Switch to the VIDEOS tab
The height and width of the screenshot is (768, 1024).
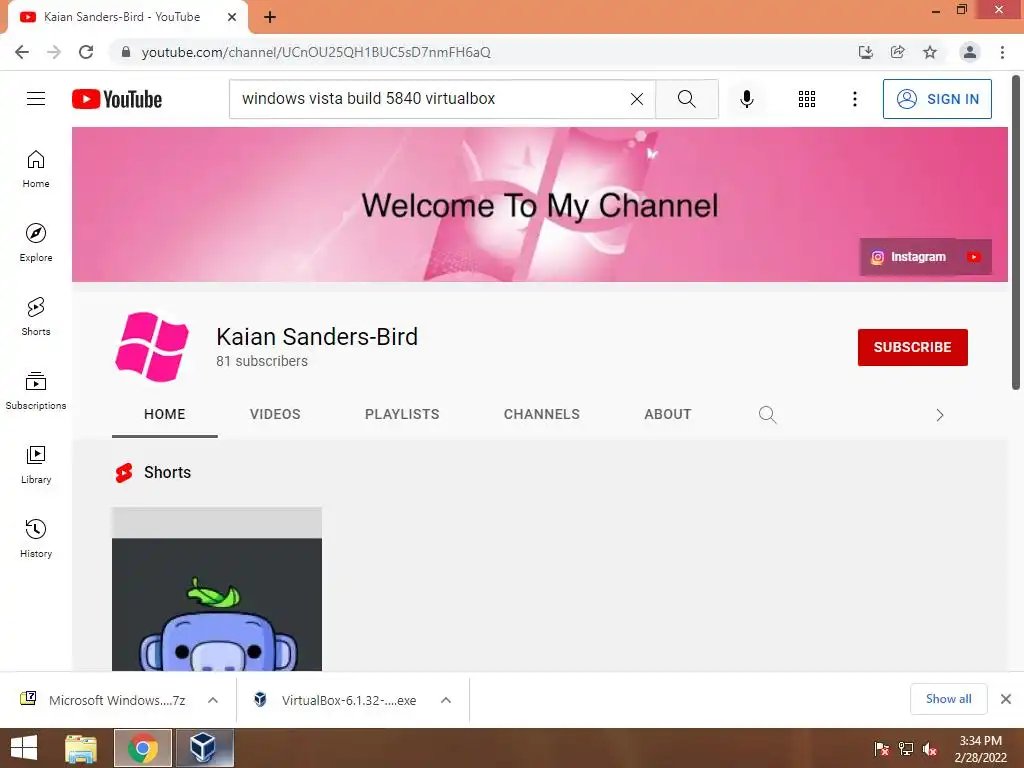point(275,415)
